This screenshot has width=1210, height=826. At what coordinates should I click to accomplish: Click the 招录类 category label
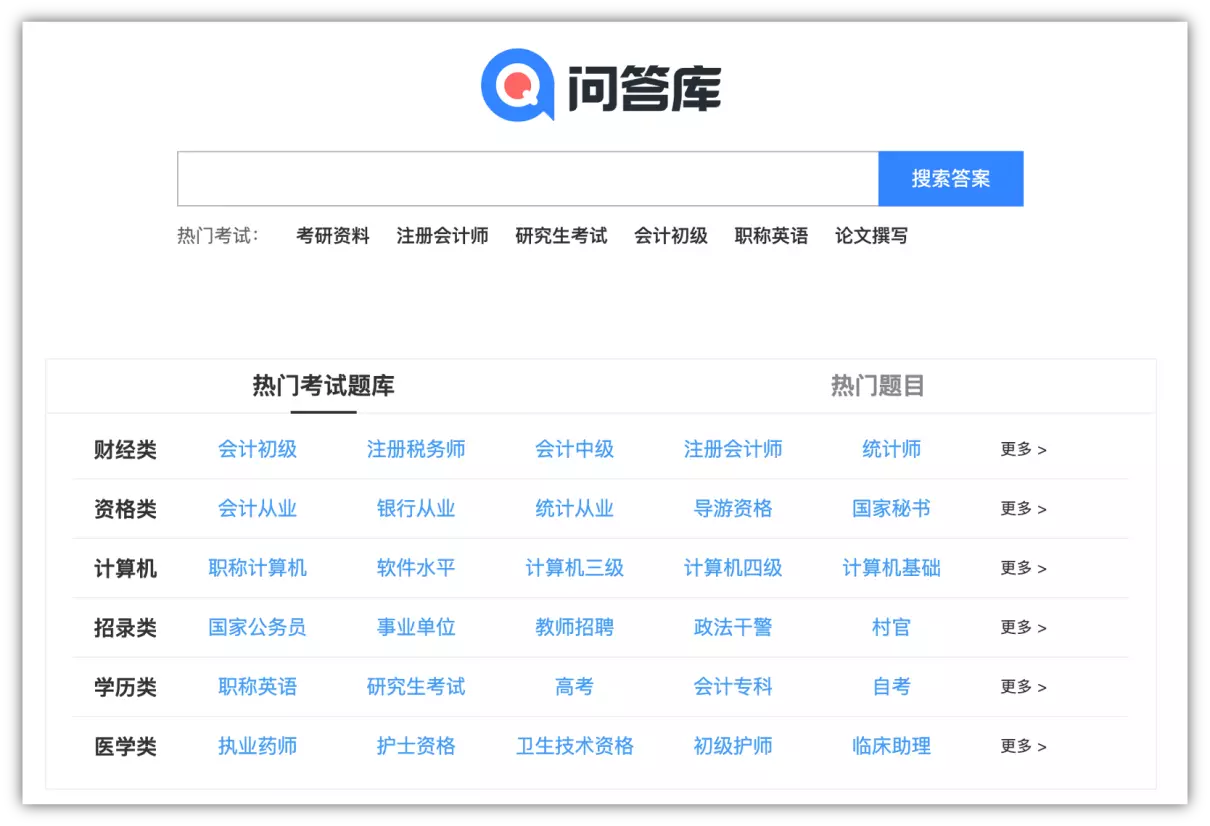126,628
